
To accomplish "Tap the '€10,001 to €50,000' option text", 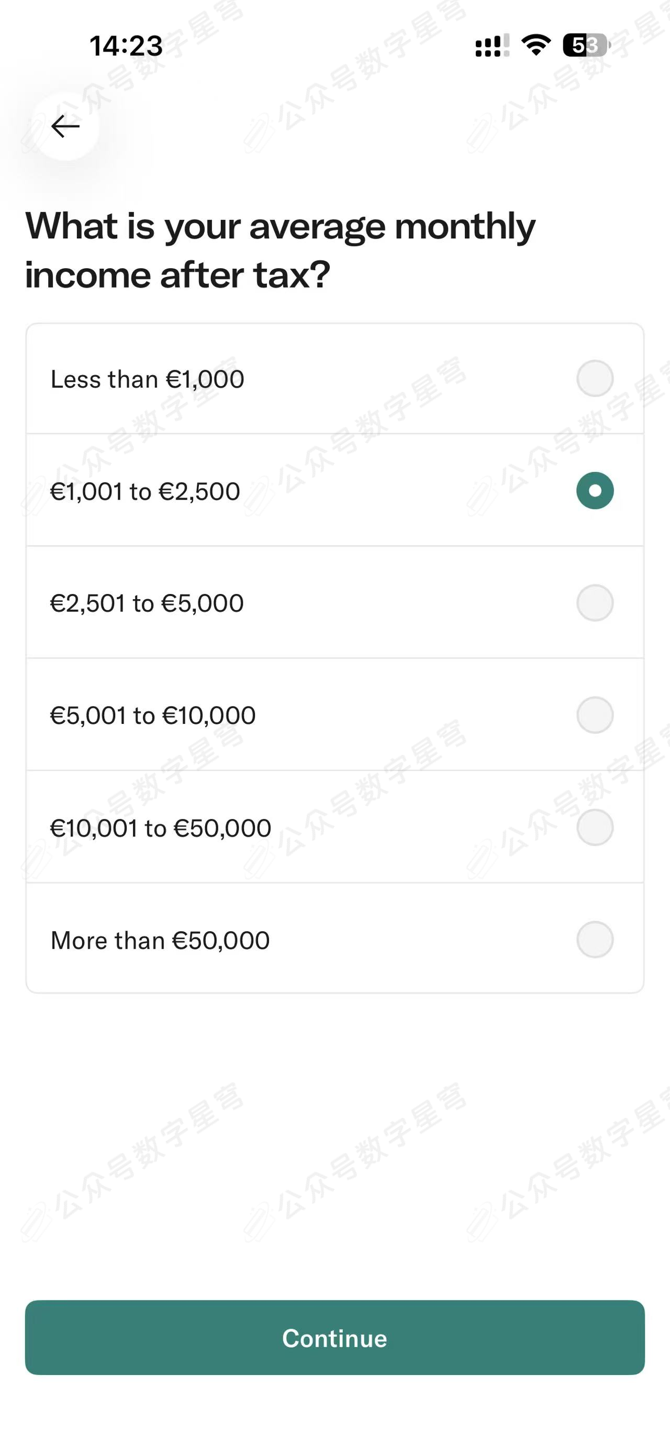I will 160,828.
